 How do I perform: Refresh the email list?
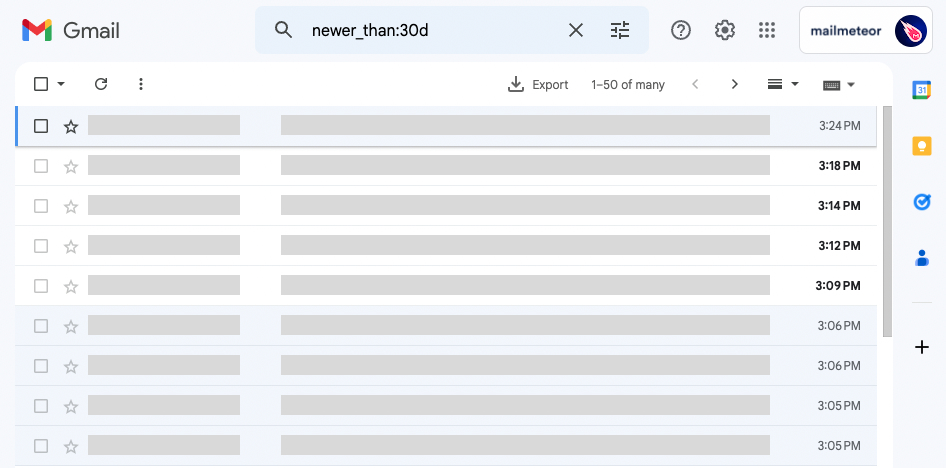101,84
